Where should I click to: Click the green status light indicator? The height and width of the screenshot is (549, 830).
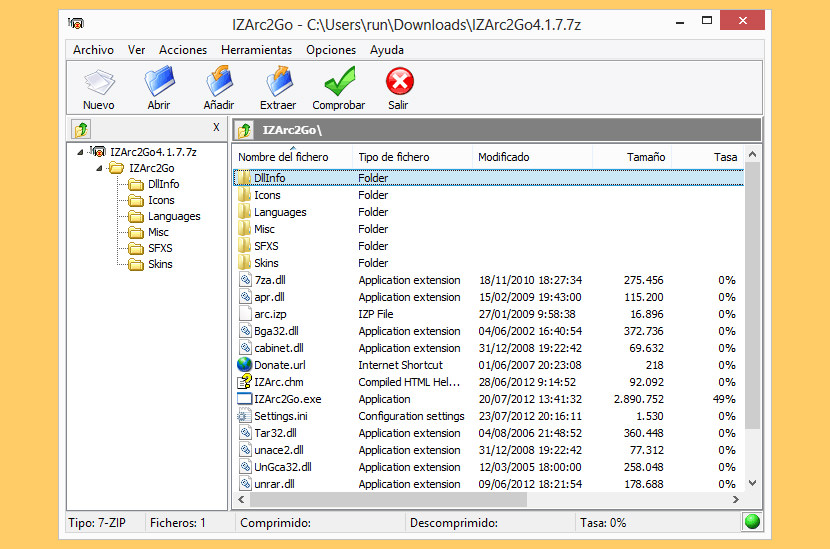click(x=752, y=522)
